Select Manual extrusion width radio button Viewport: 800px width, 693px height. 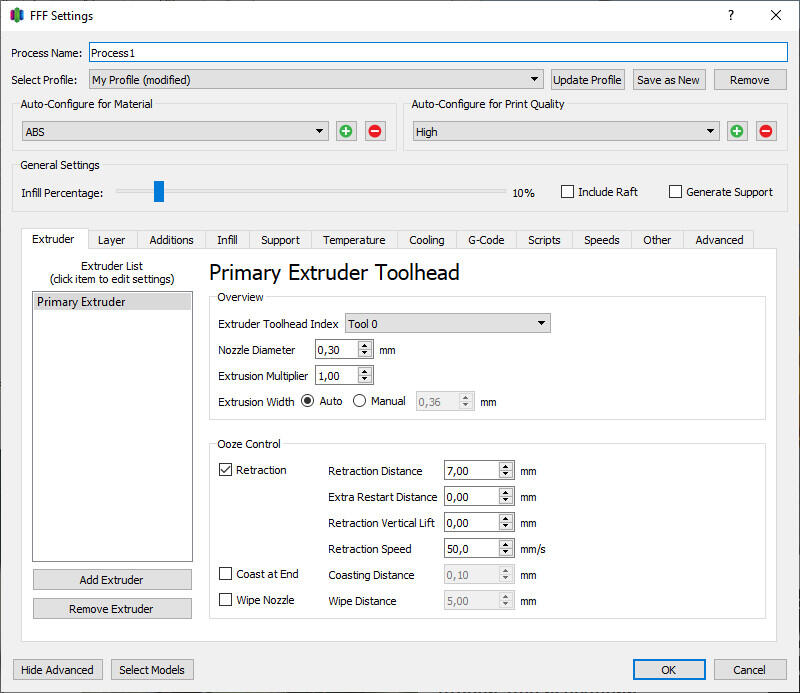point(359,401)
